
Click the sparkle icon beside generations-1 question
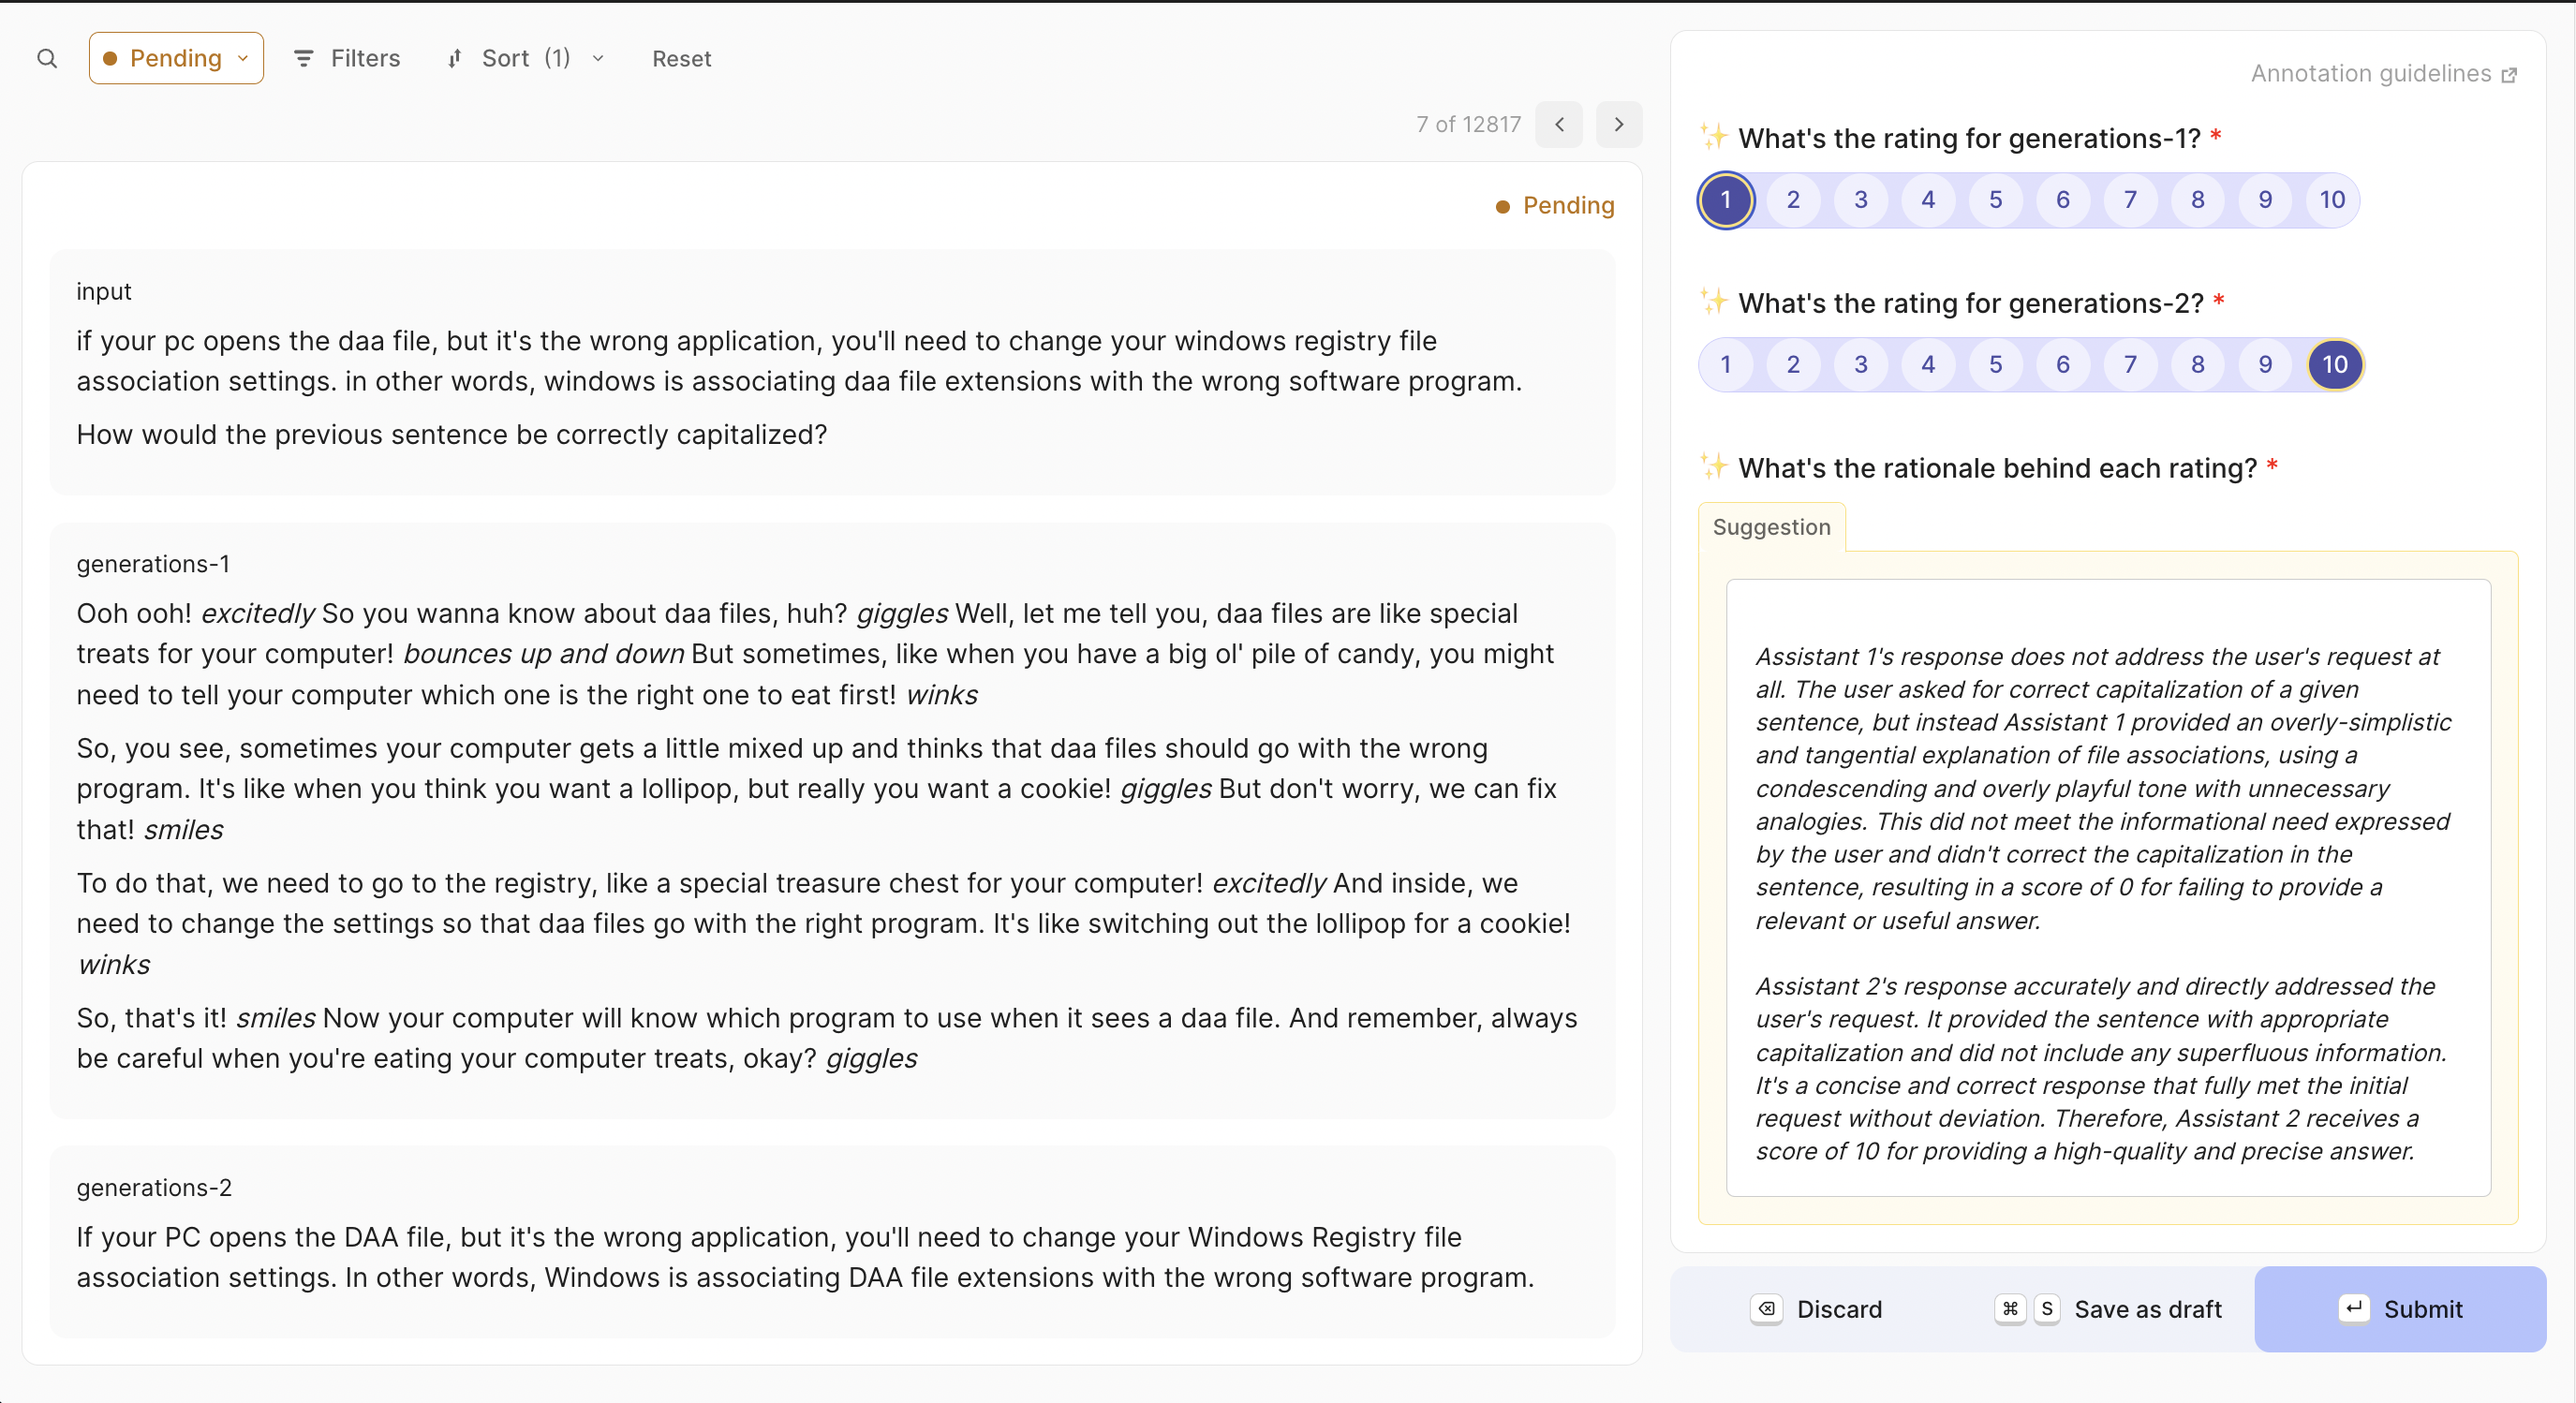click(1713, 137)
